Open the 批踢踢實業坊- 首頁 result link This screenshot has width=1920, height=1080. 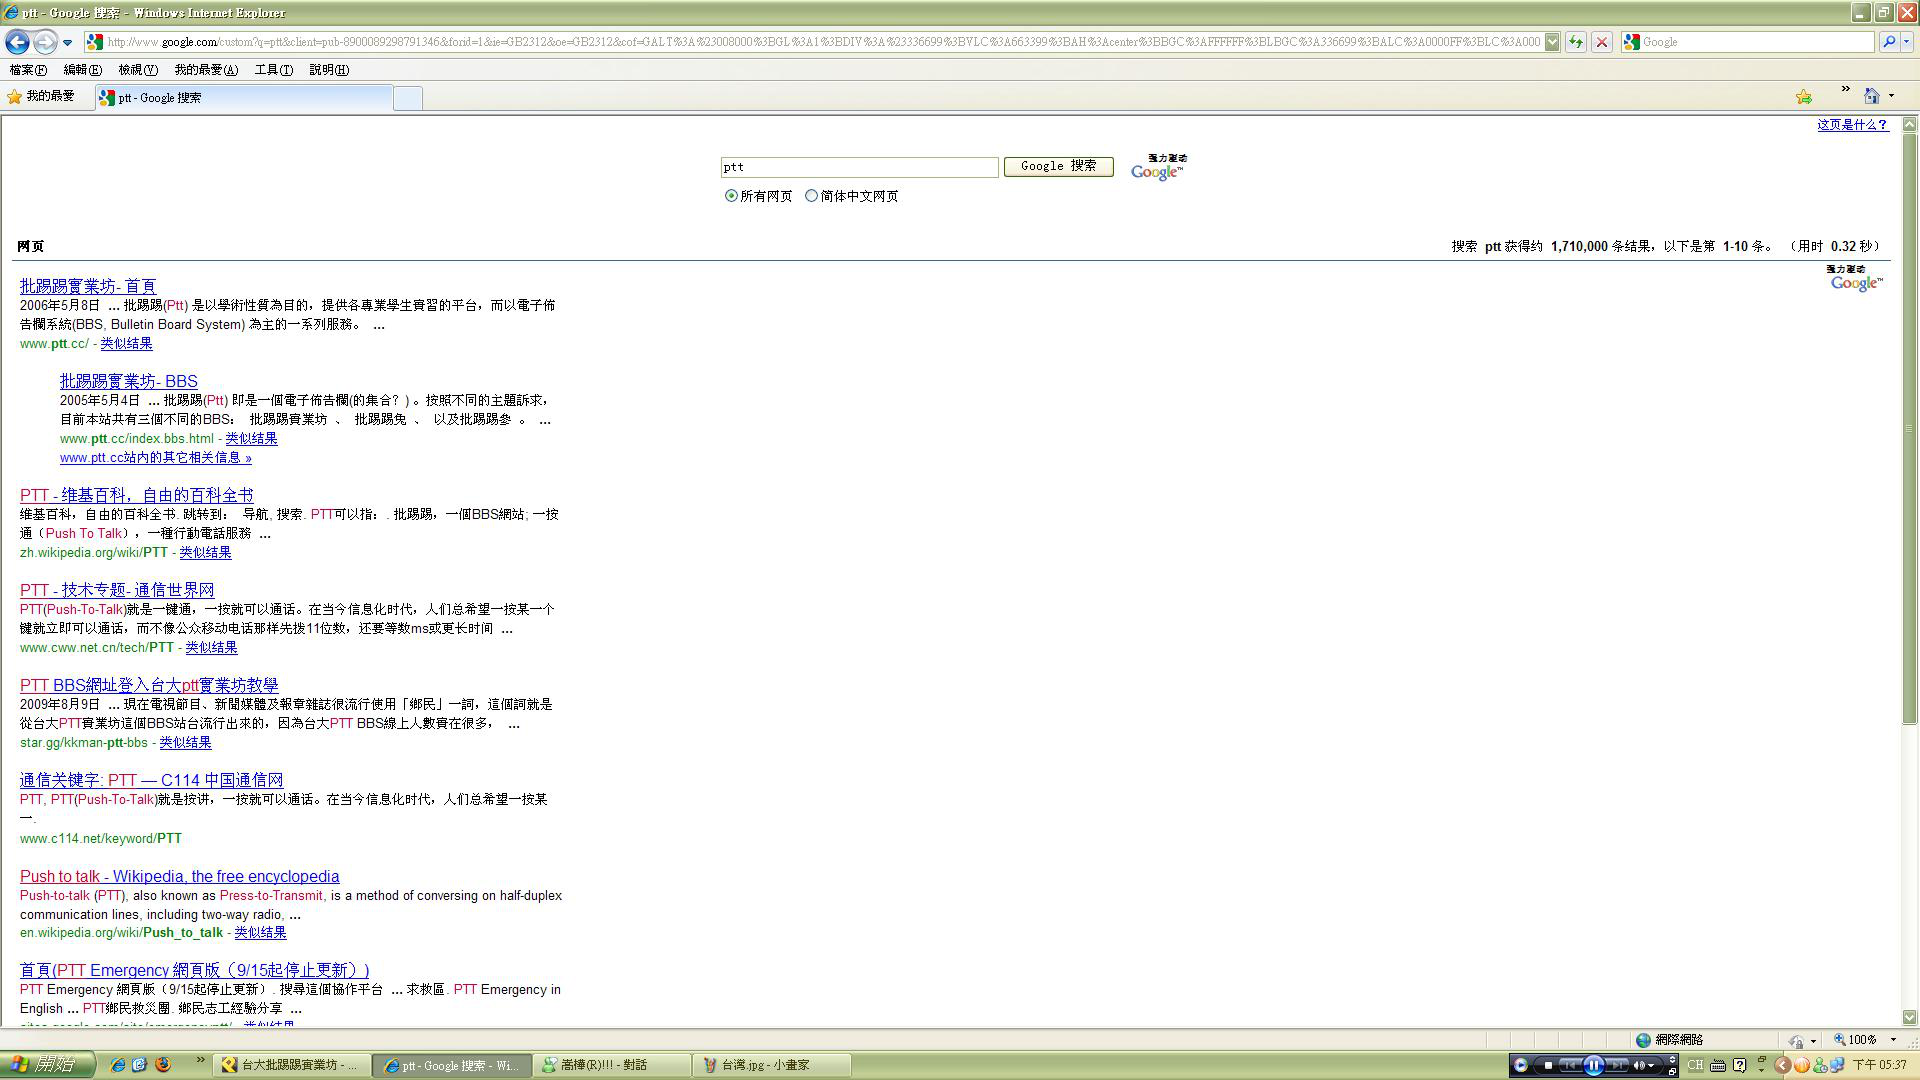(x=88, y=286)
